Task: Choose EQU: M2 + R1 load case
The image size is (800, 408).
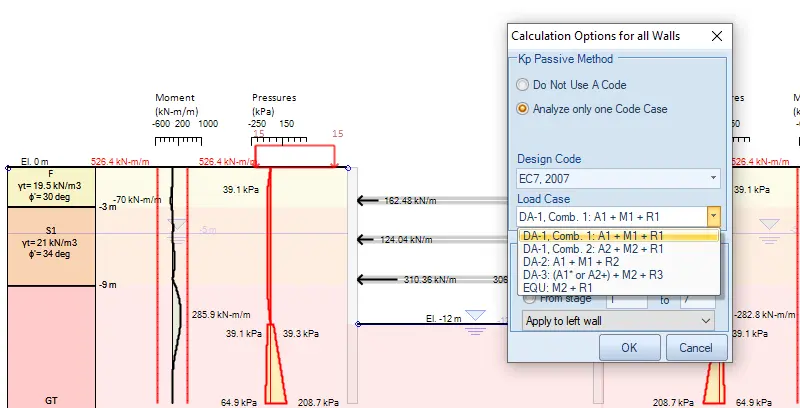Action: pyautogui.click(x=618, y=288)
